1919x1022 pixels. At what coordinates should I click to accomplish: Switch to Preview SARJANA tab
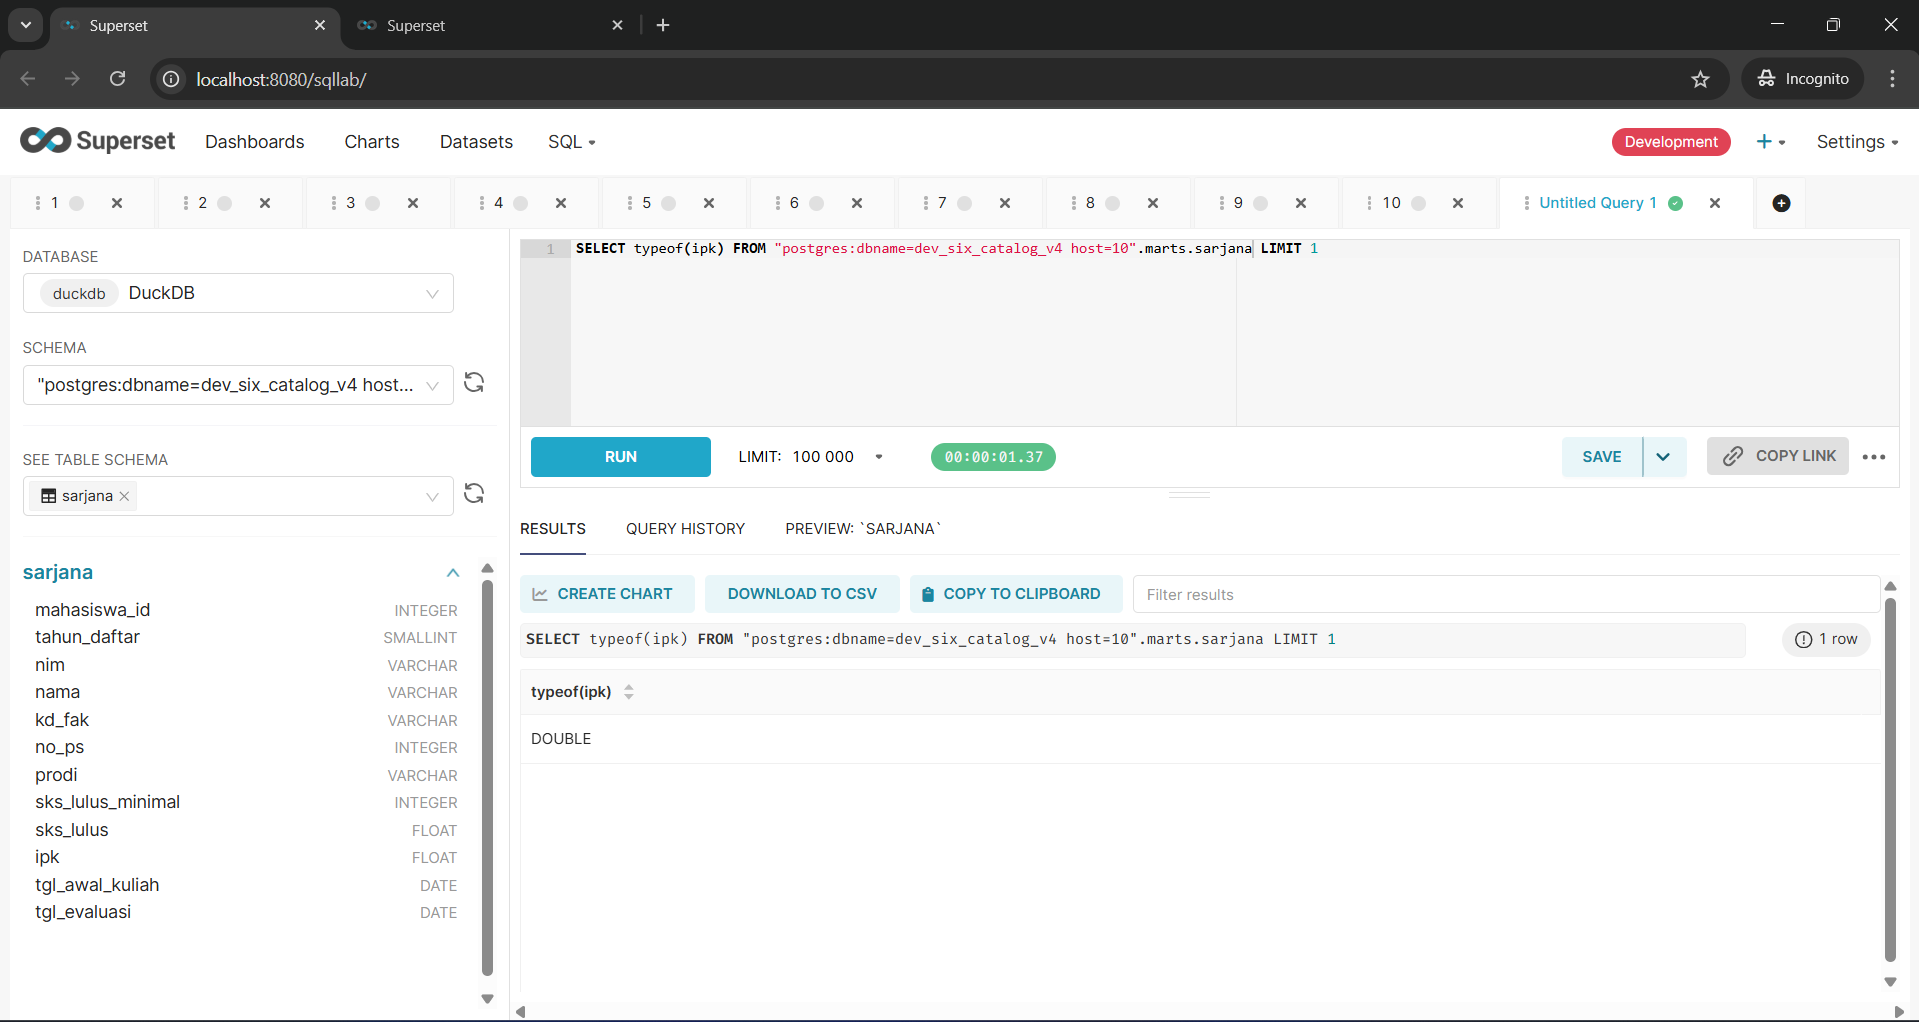tap(863, 529)
